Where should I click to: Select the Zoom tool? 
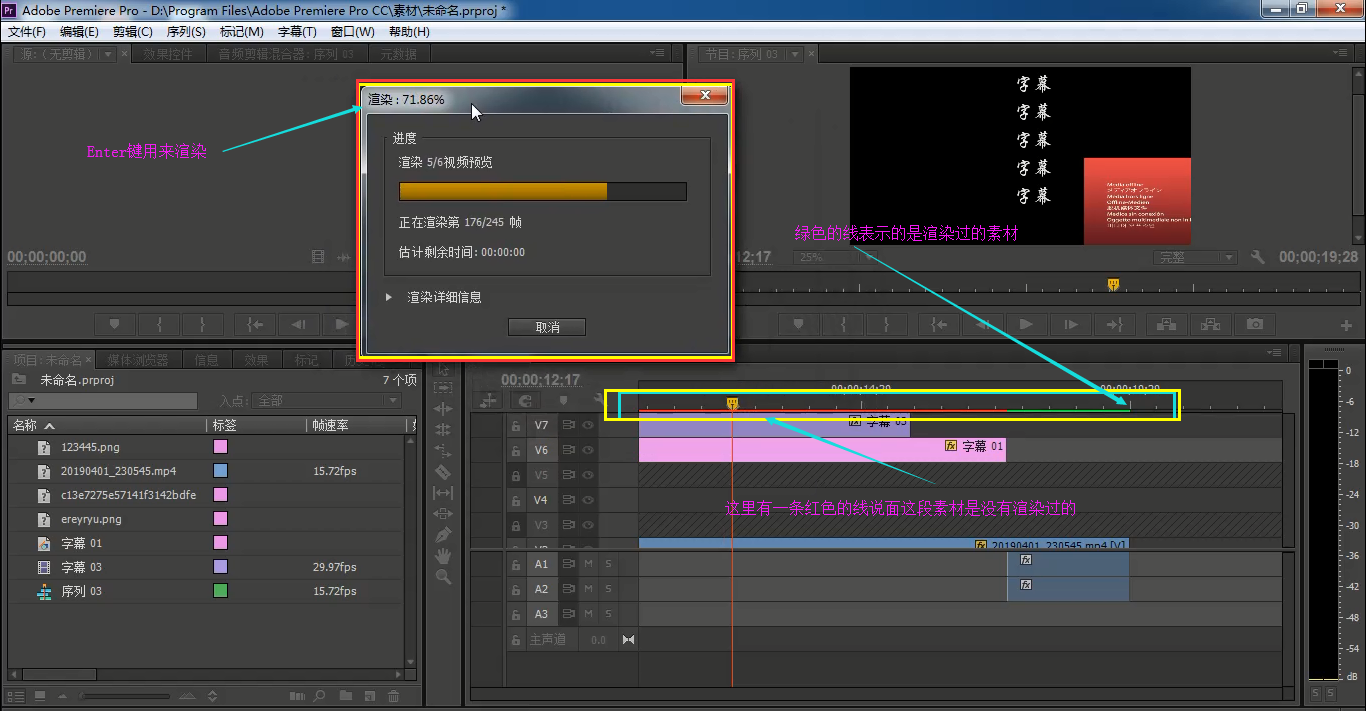click(x=443, y=576)
